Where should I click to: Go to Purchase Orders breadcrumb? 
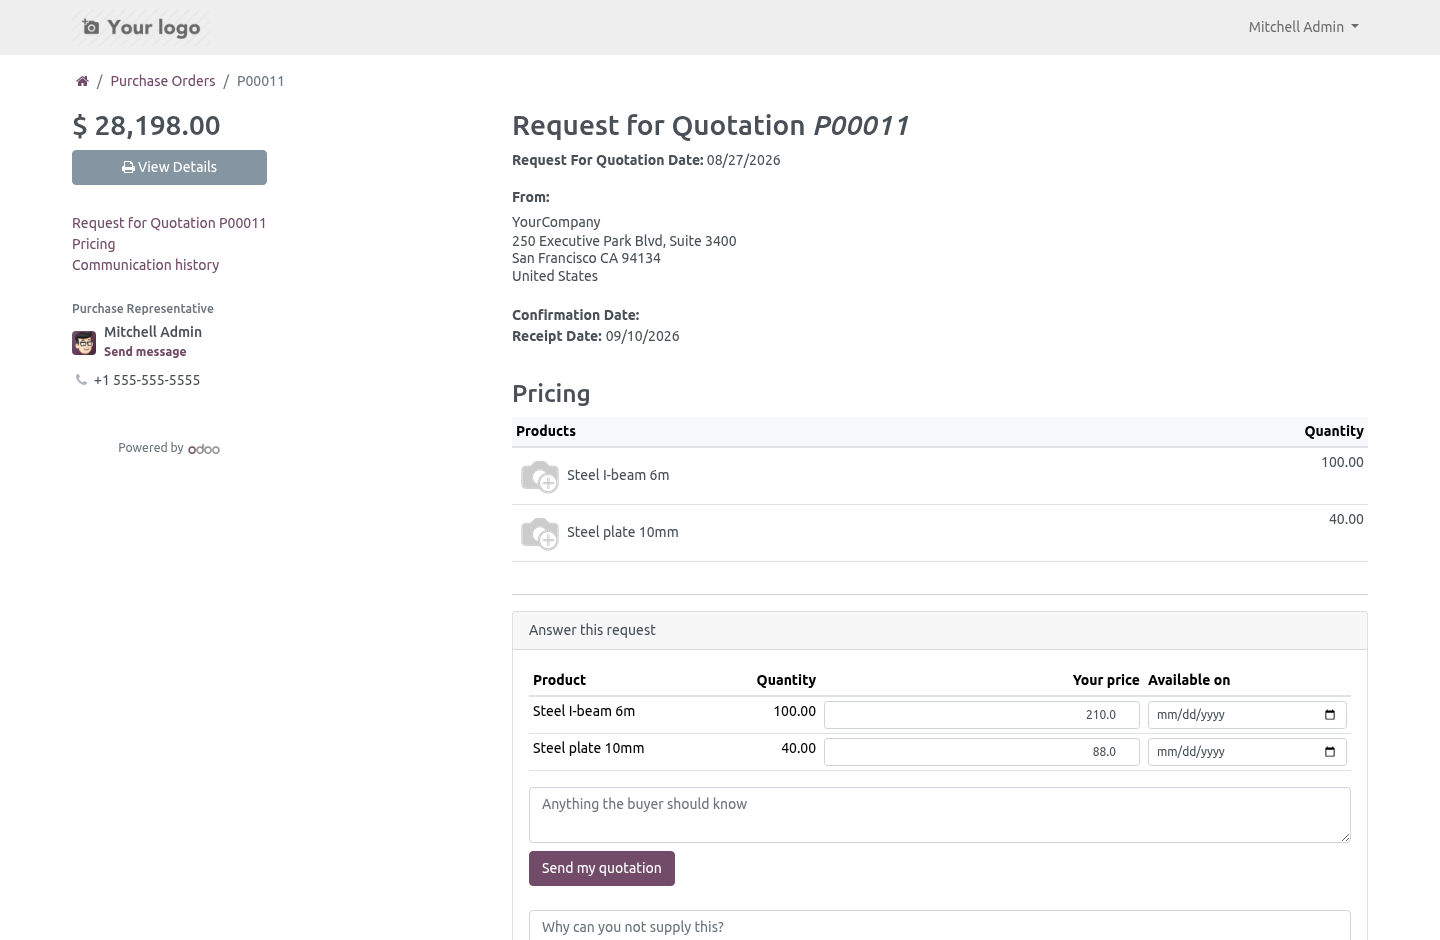pyautogui.click(x=163, y=81)
